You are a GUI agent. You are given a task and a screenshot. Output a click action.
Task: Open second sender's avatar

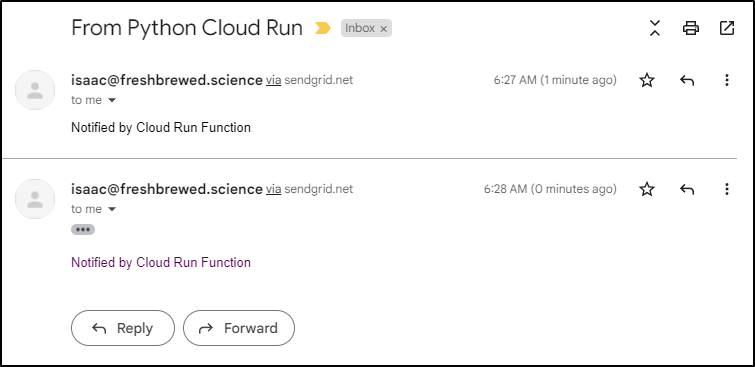tap(35, 199)
